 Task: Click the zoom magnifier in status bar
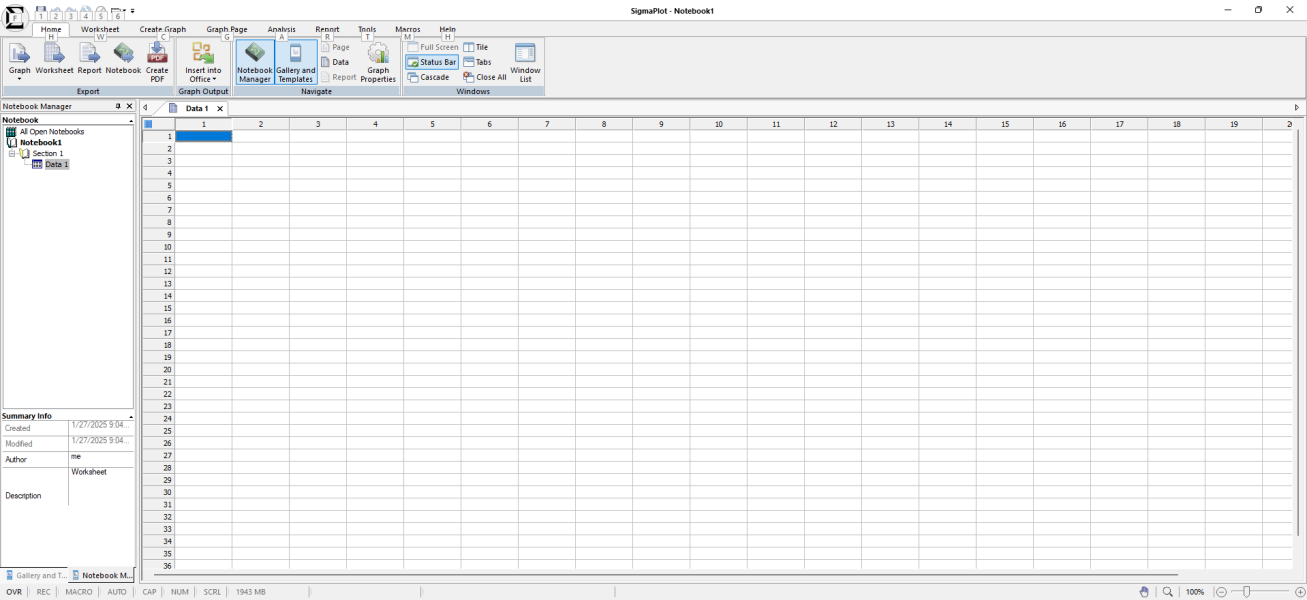click(x=1167, y=592)
